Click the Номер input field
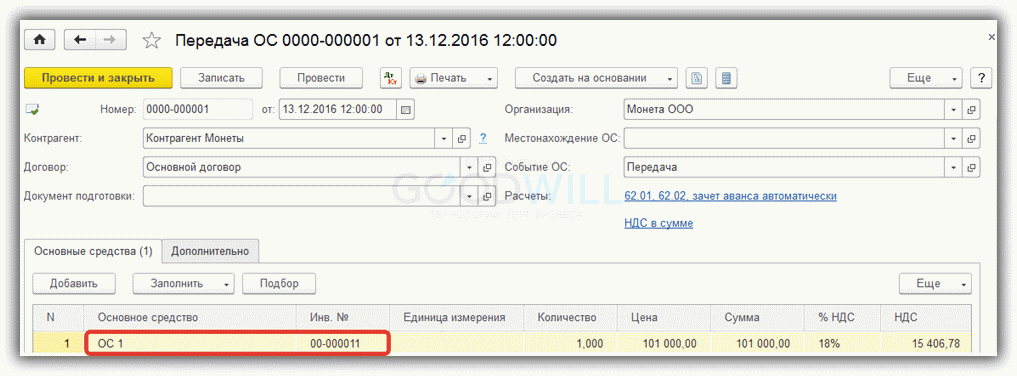The height and width of the screenshot is (376, 1017). pyautogui.click(x=198, y=110)
